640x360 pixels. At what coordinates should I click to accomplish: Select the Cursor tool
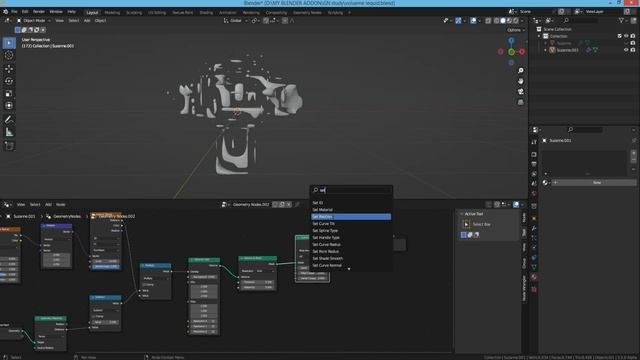click(x=9, y=55)
